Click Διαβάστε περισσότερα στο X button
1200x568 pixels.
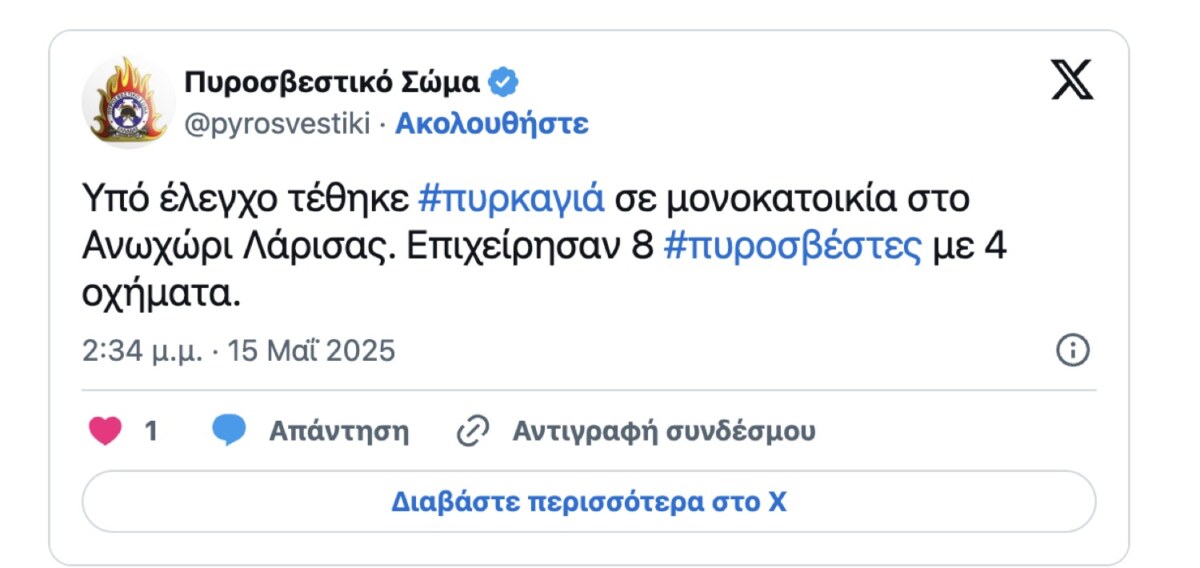pos(588,501)
